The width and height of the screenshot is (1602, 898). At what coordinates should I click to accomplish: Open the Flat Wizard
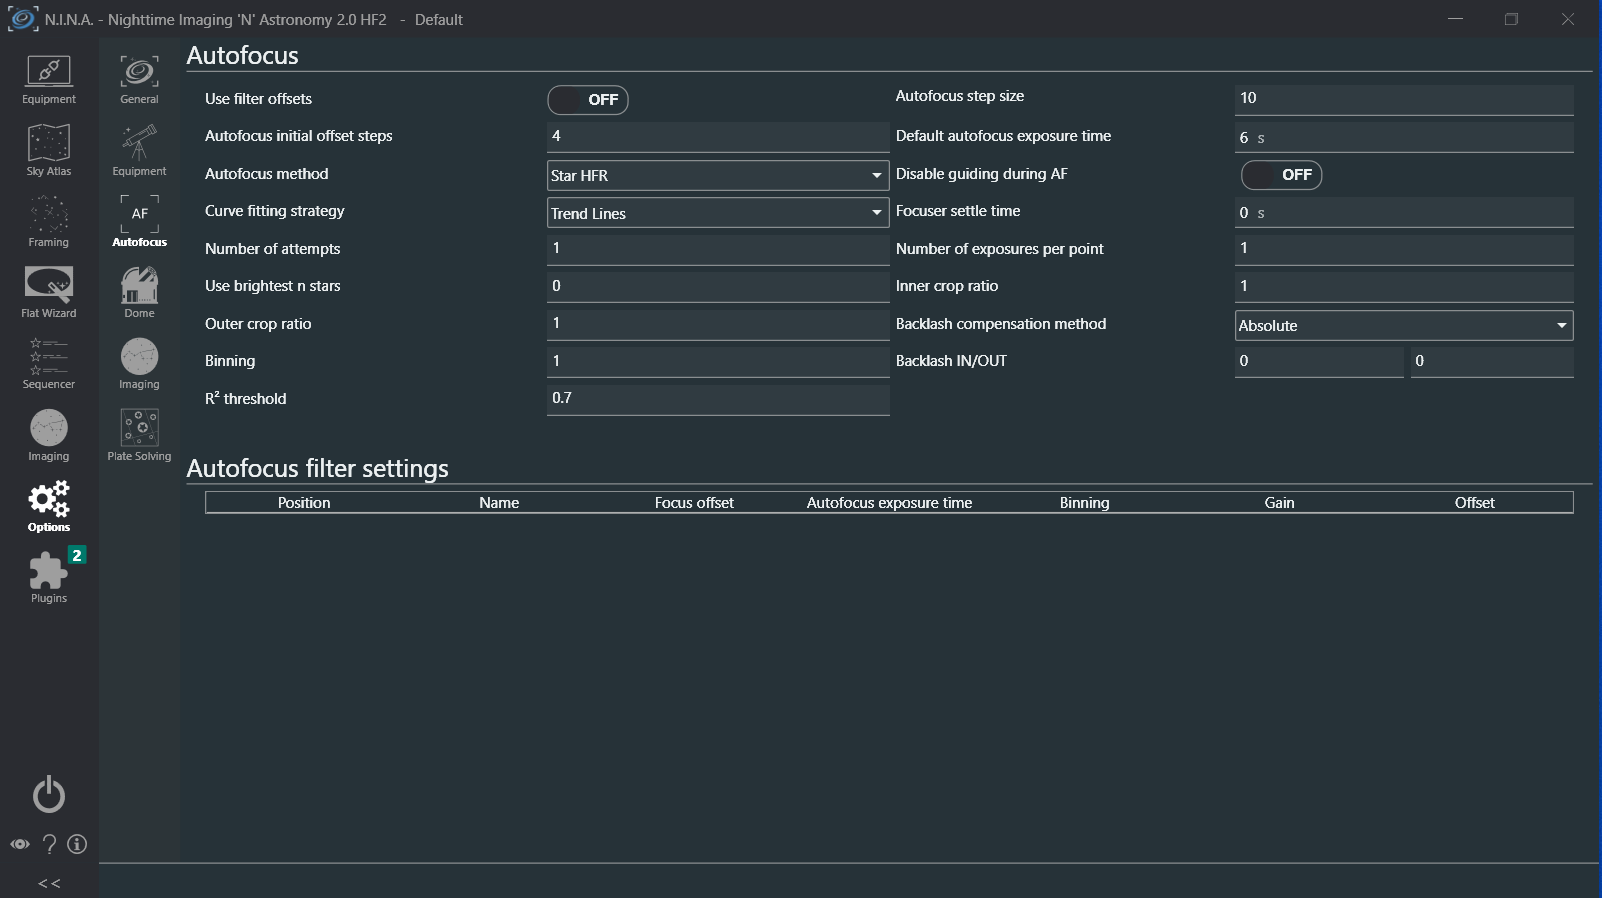click(x=48, y=293)
